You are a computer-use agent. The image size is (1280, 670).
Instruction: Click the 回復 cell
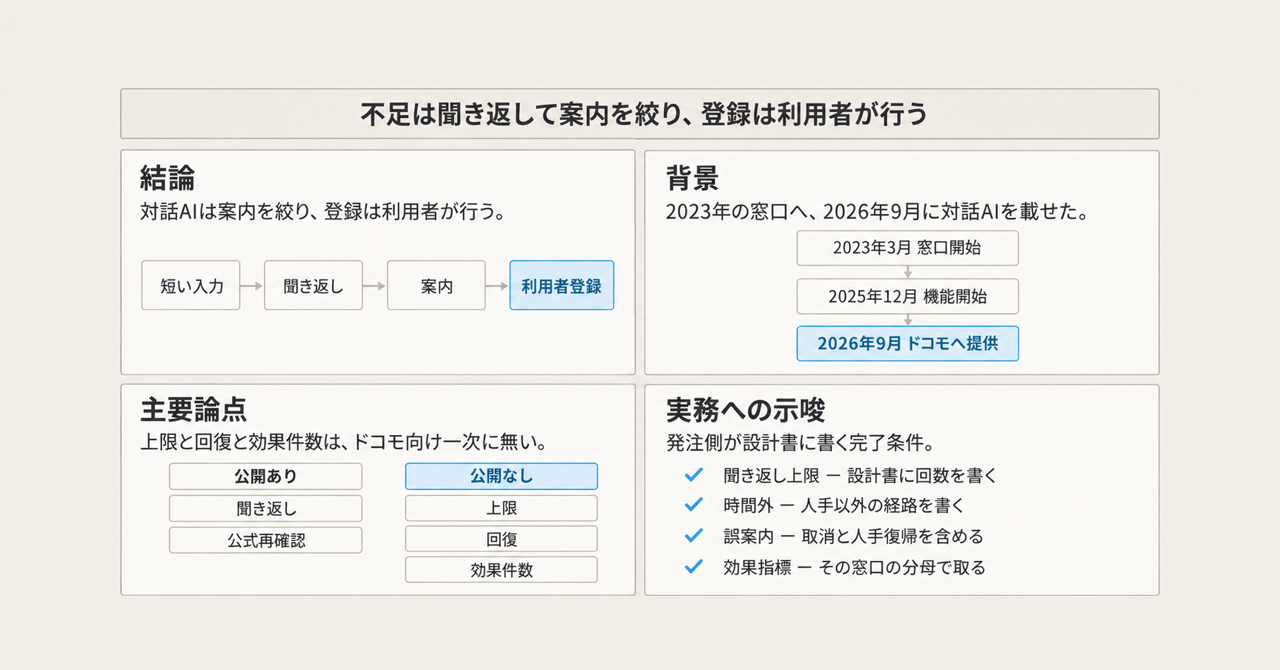coord(501,540)
